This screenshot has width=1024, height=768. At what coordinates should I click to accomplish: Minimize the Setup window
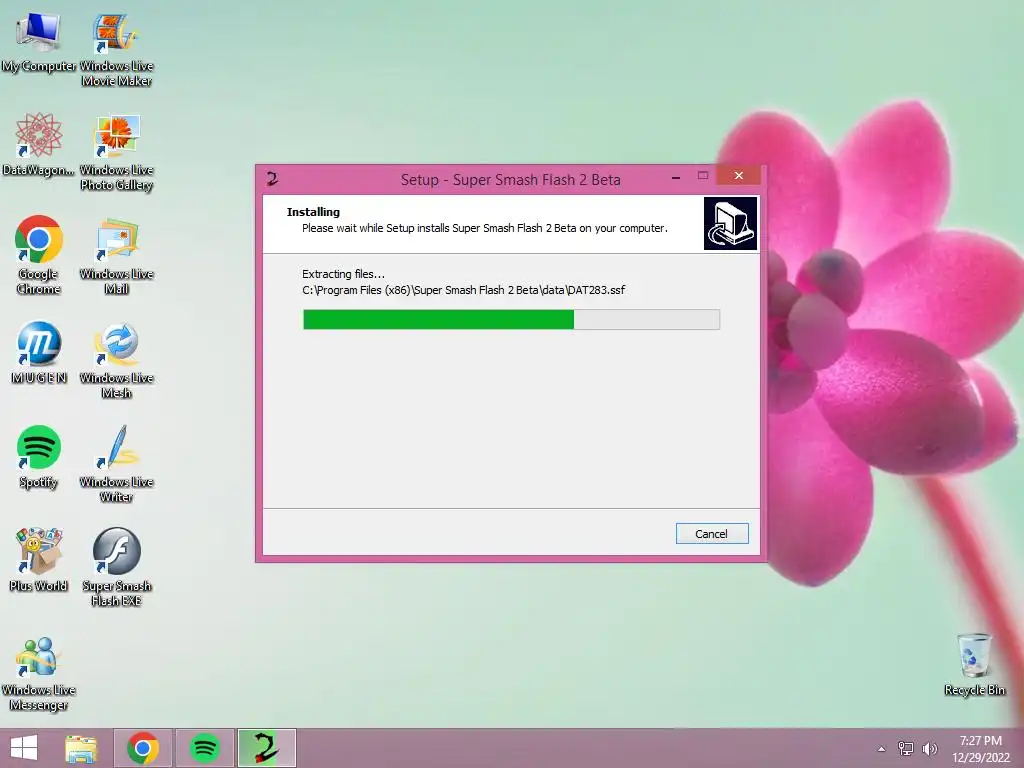tap(676, 176)
